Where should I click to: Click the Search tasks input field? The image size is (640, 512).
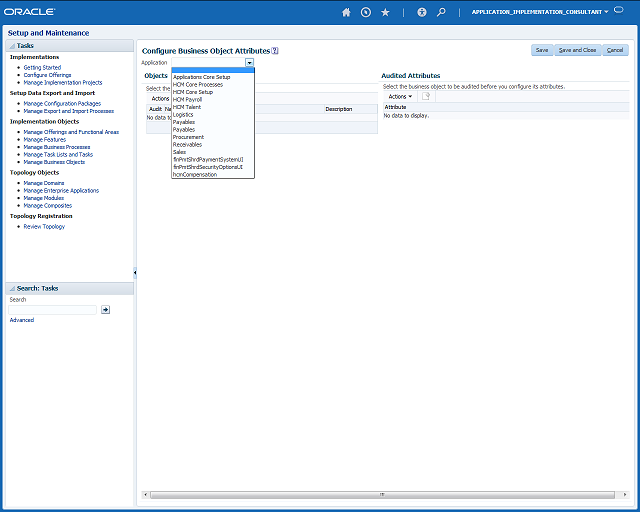52,309
